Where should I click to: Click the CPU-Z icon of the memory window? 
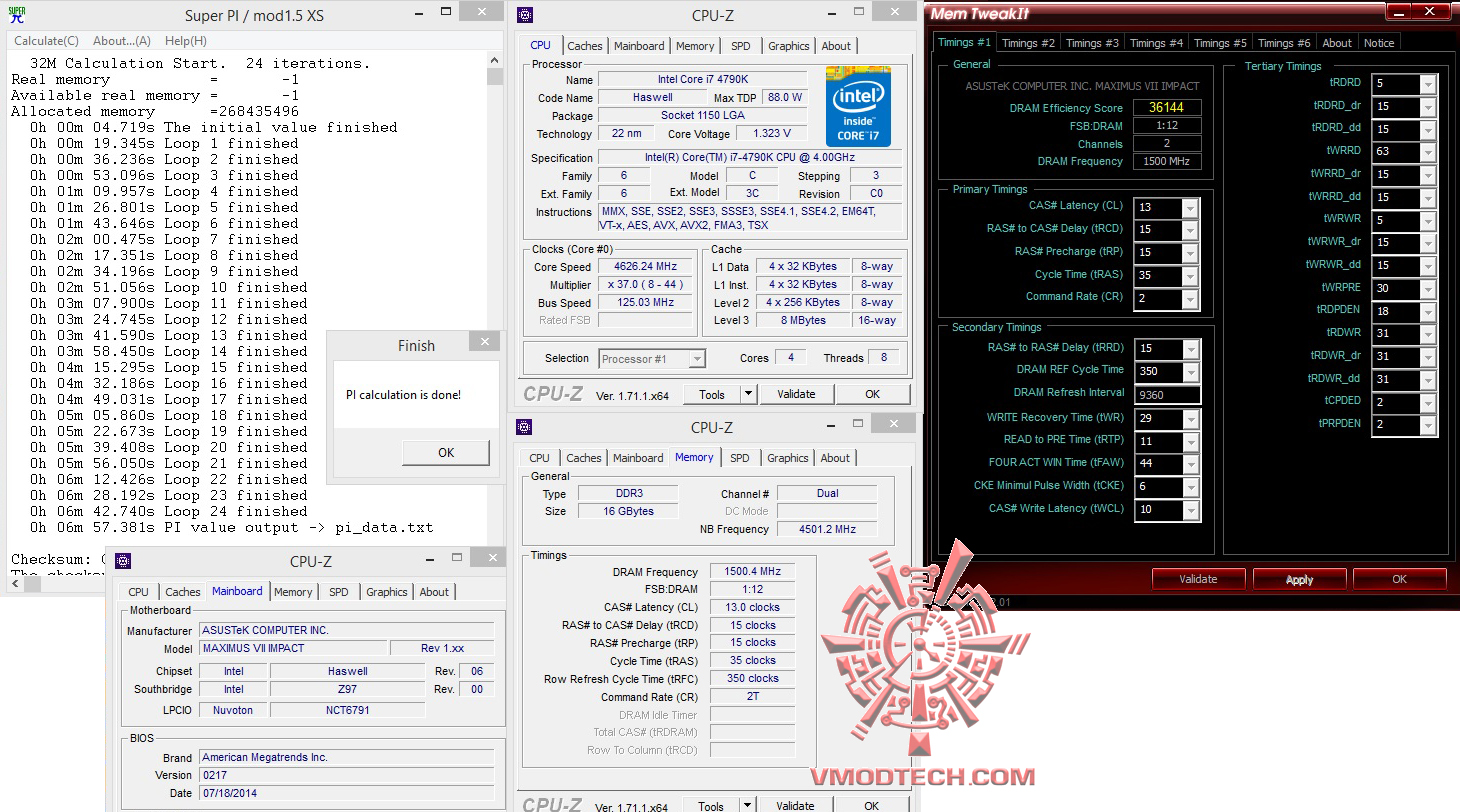point(525,427)
